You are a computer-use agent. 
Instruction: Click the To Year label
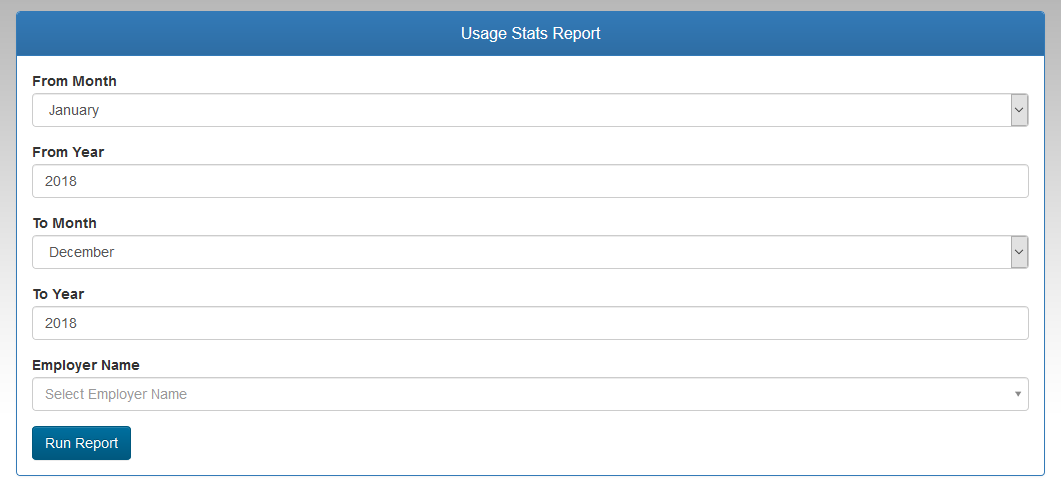click(x=58, y=294)
